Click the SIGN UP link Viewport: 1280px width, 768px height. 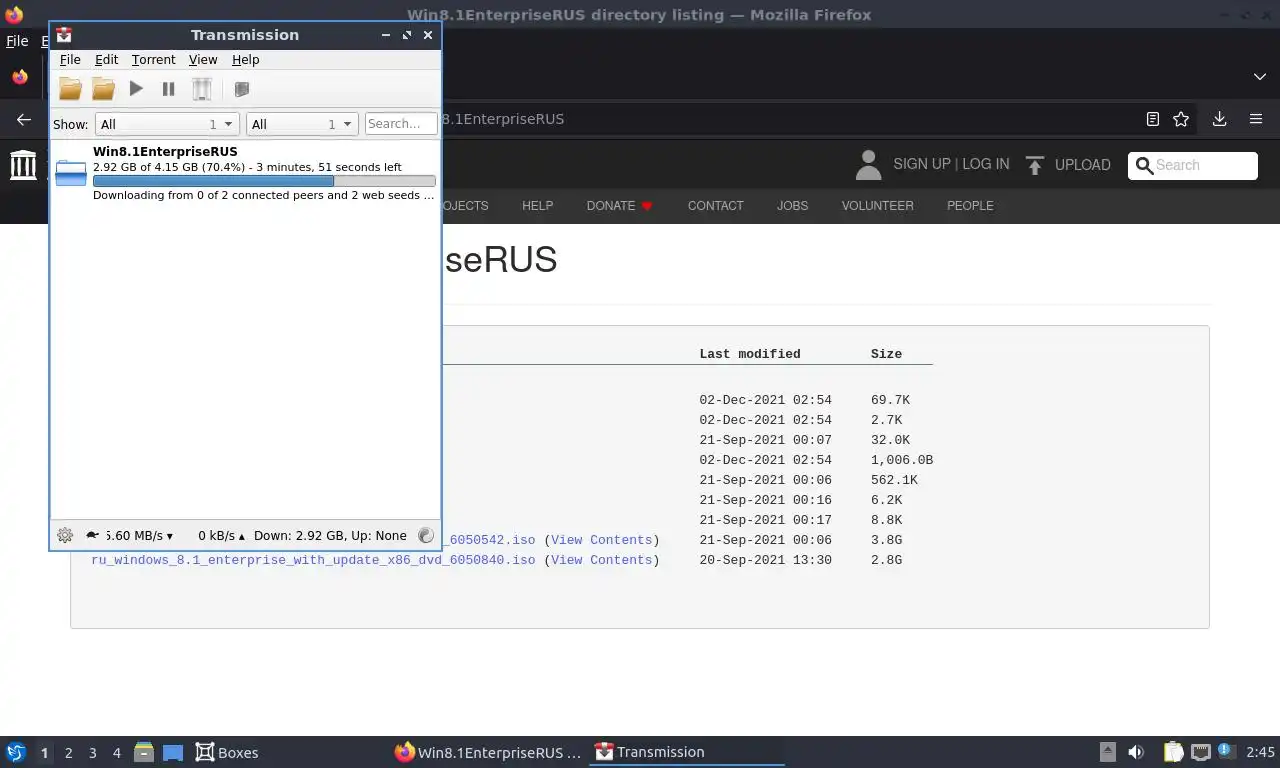coord(922,164)
